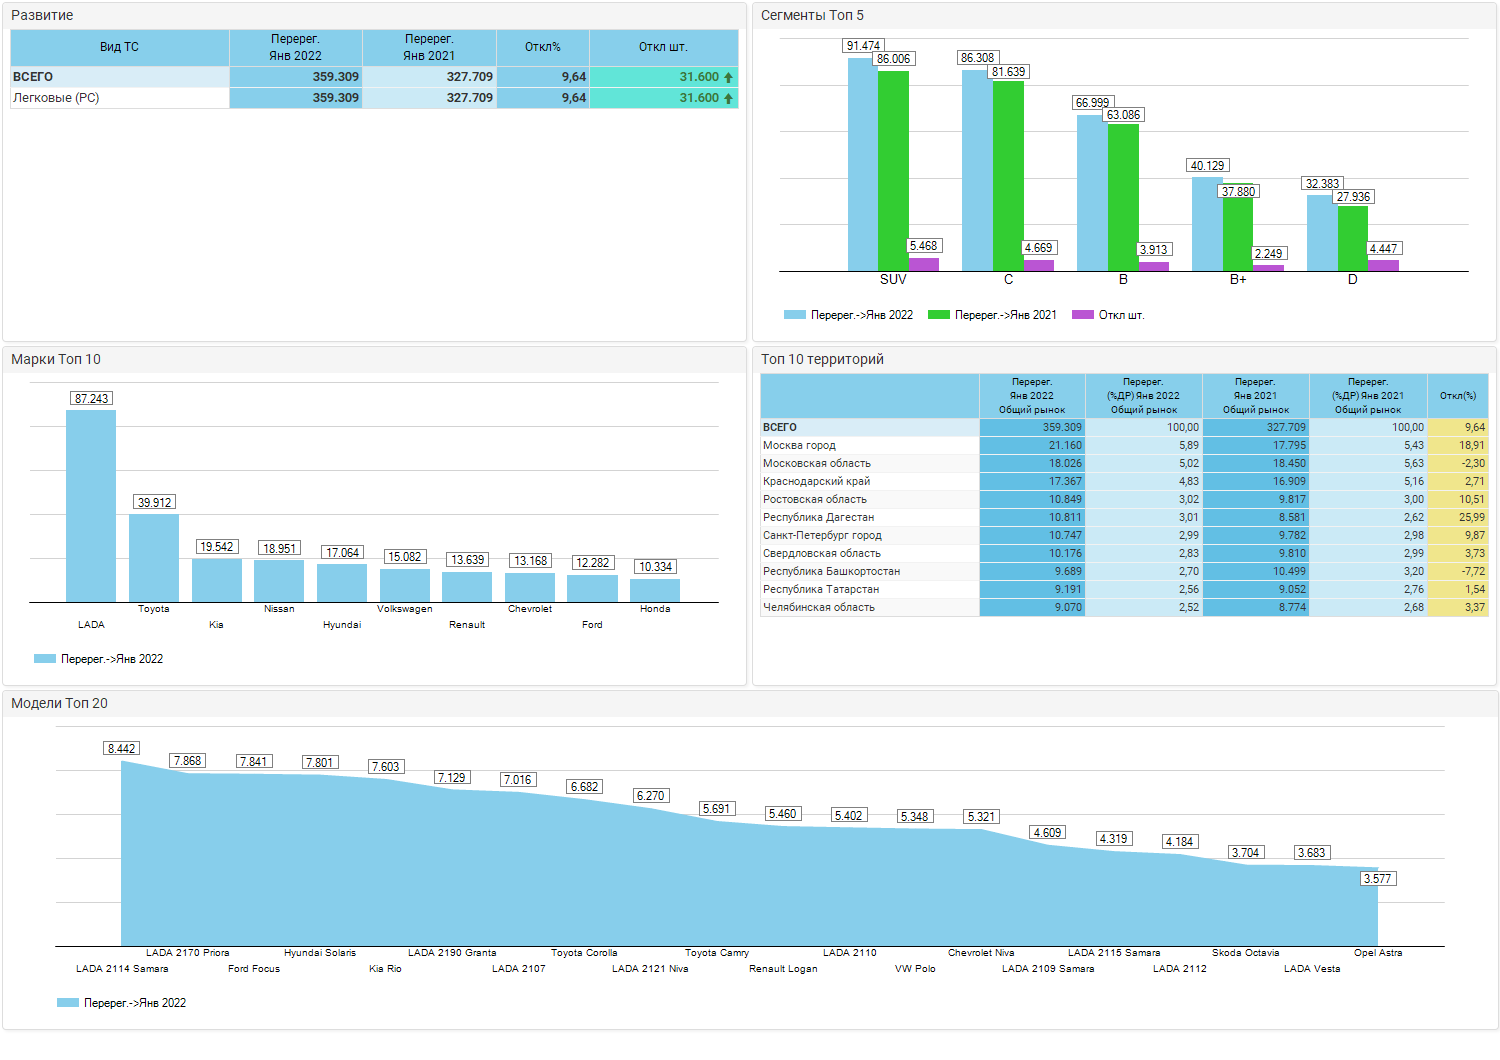Click the Kia bar in Марки Топ 10
1500x1060 pixels.
[x=217, y=580]
